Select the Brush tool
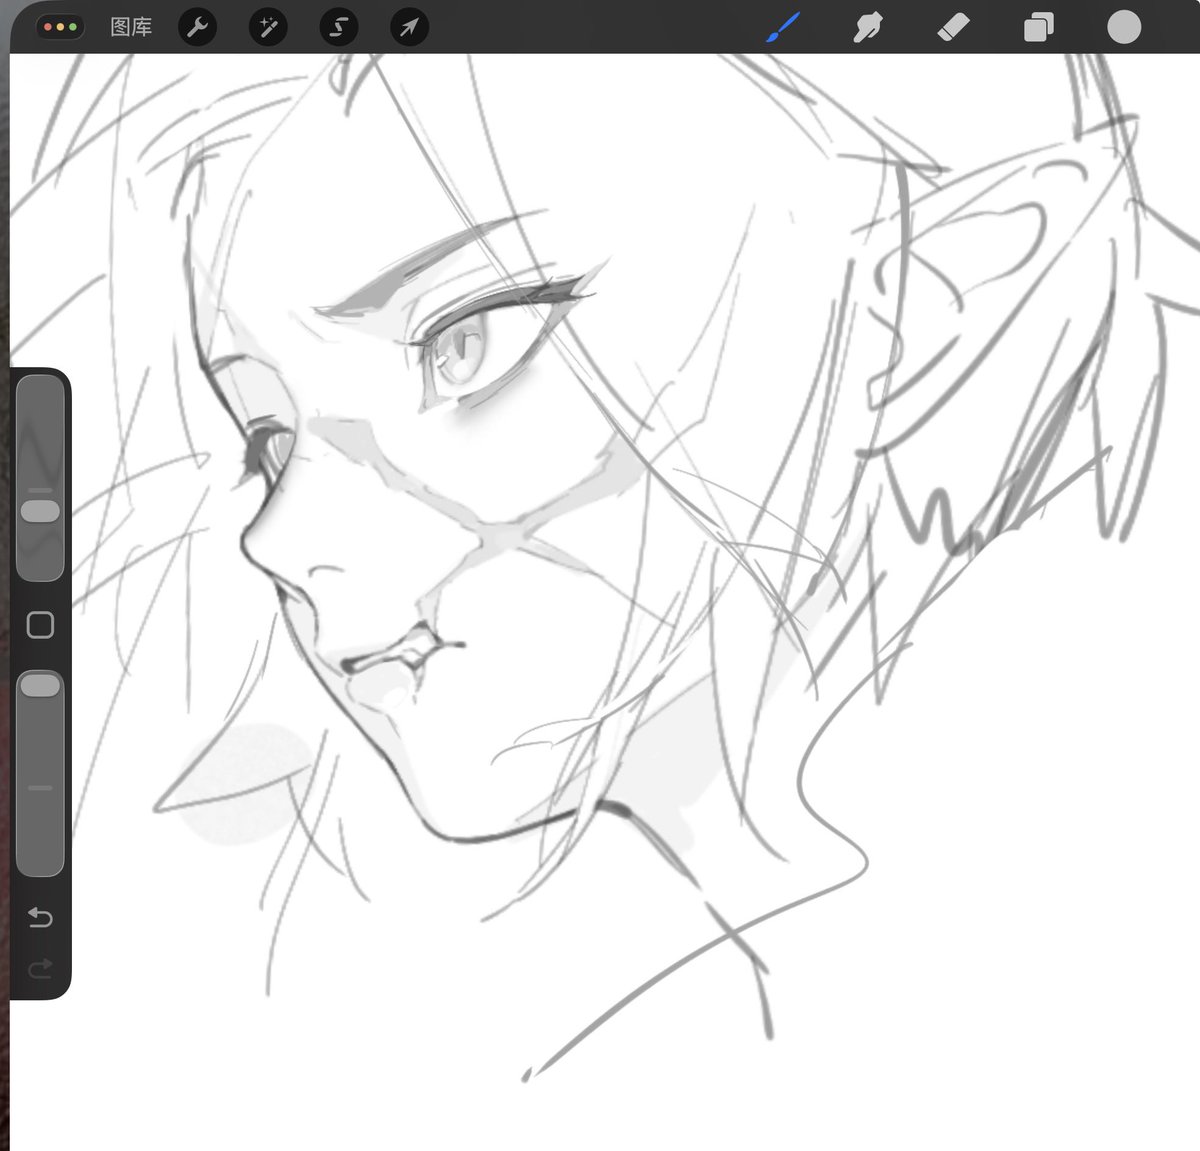1200x1151 pixels. pyautogui.click(x=783, y=27)
